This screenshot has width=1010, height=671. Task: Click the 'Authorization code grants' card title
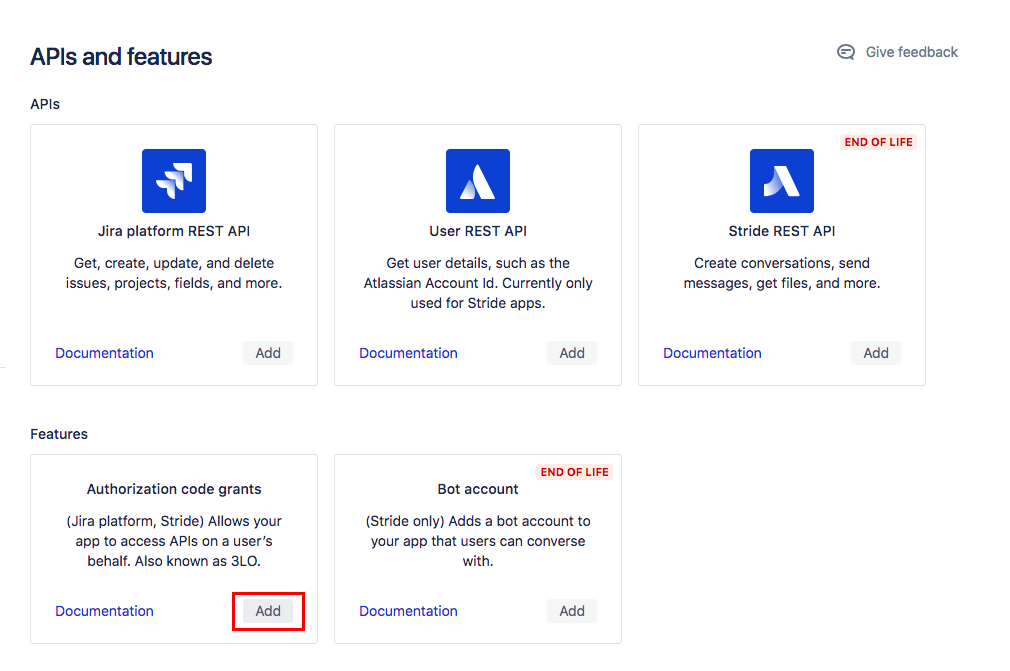(x=174, y=489)
